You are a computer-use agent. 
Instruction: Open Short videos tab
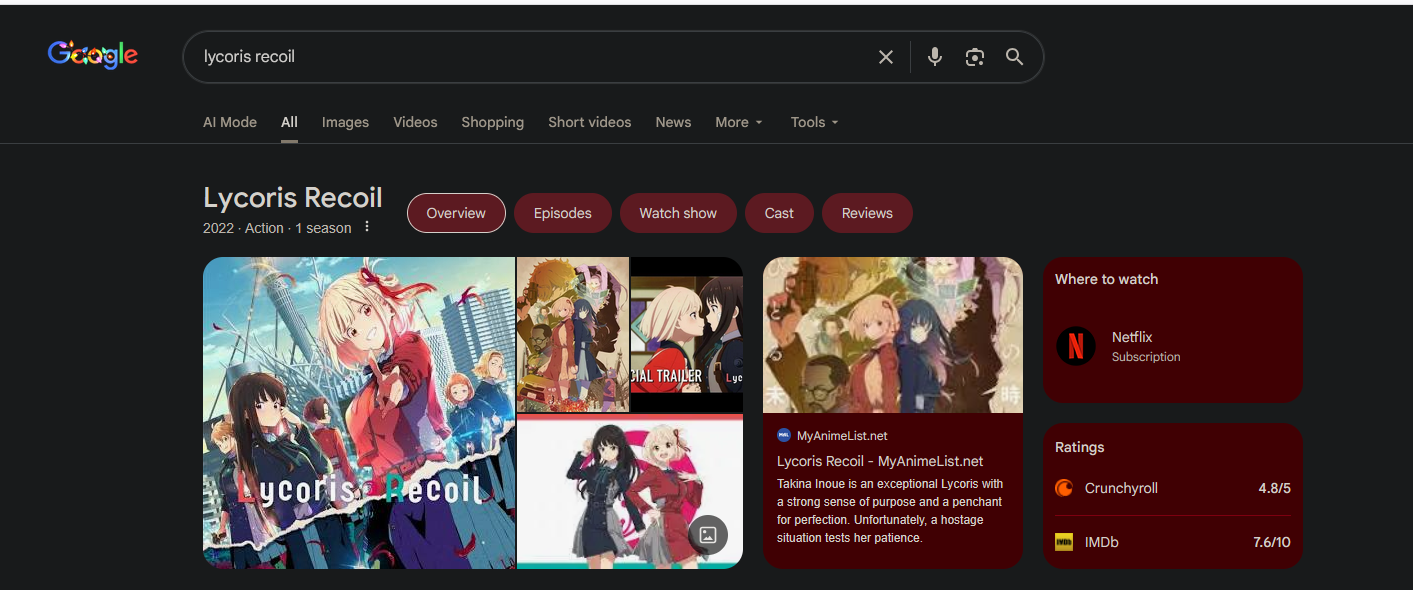[589, 122]
